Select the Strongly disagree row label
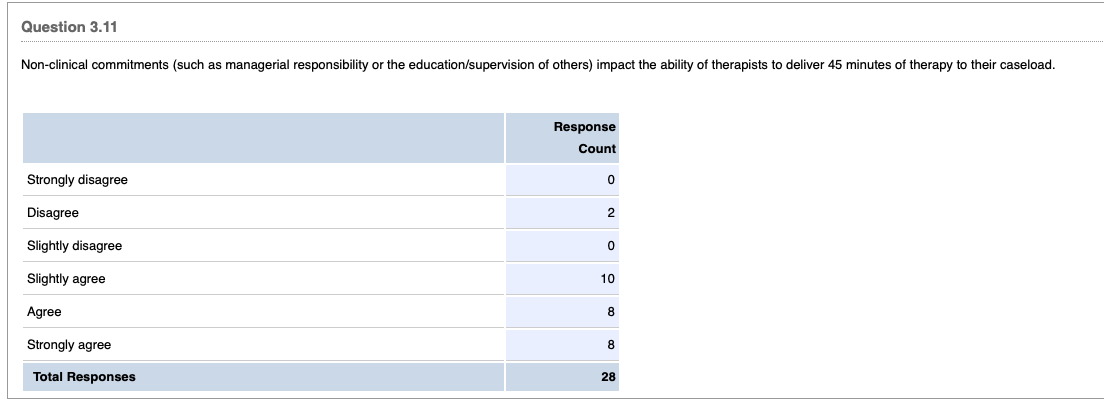Screen dimensions: 1104x408 click(77, 180)
